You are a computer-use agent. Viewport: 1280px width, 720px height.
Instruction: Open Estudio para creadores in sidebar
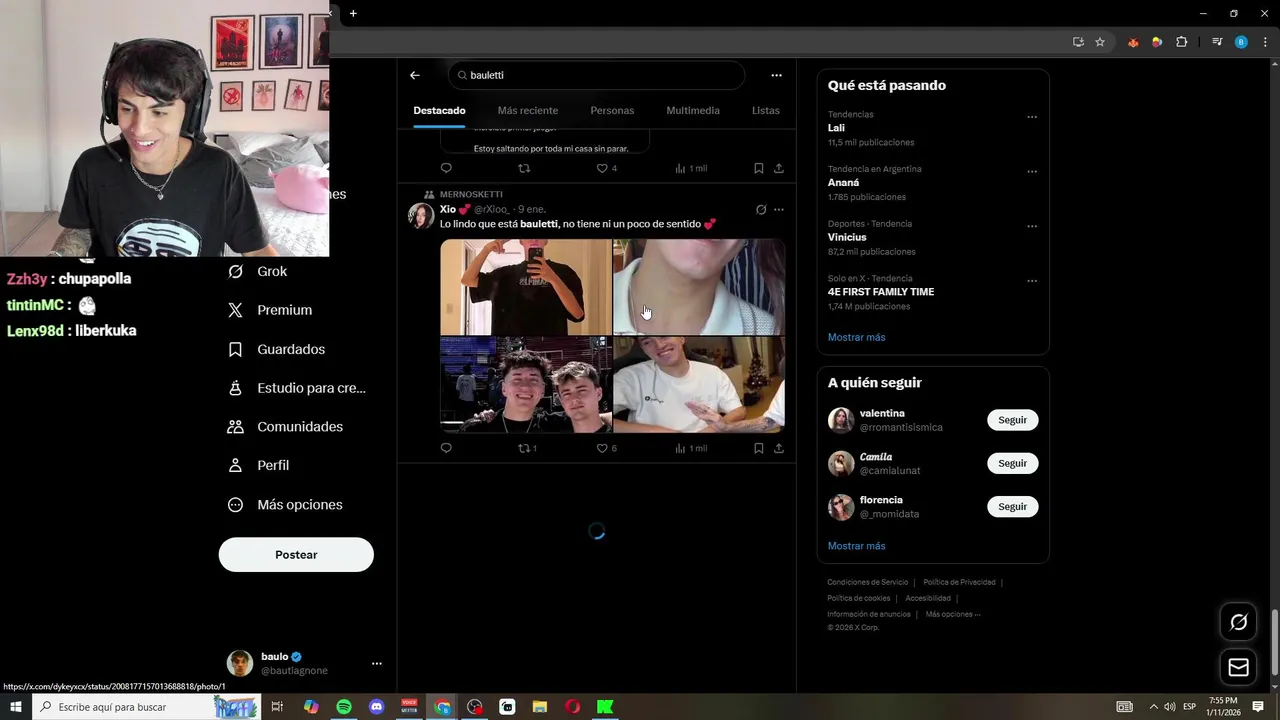pos(297,388)
